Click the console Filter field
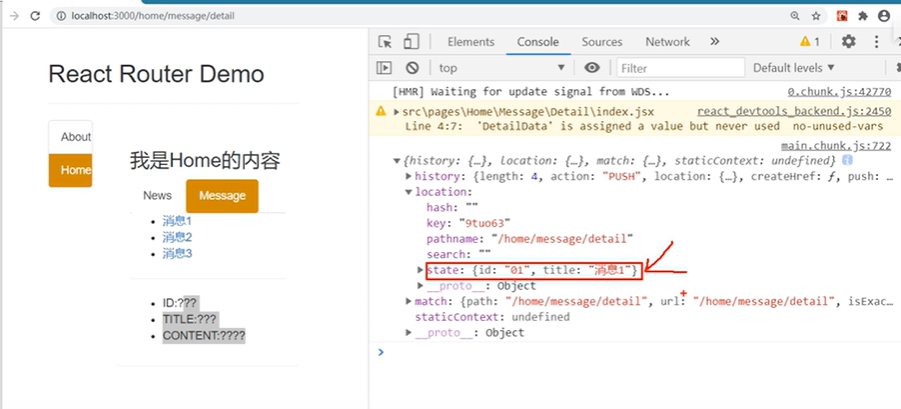Screen dimensions: 901x409 [x=680, y=68]
